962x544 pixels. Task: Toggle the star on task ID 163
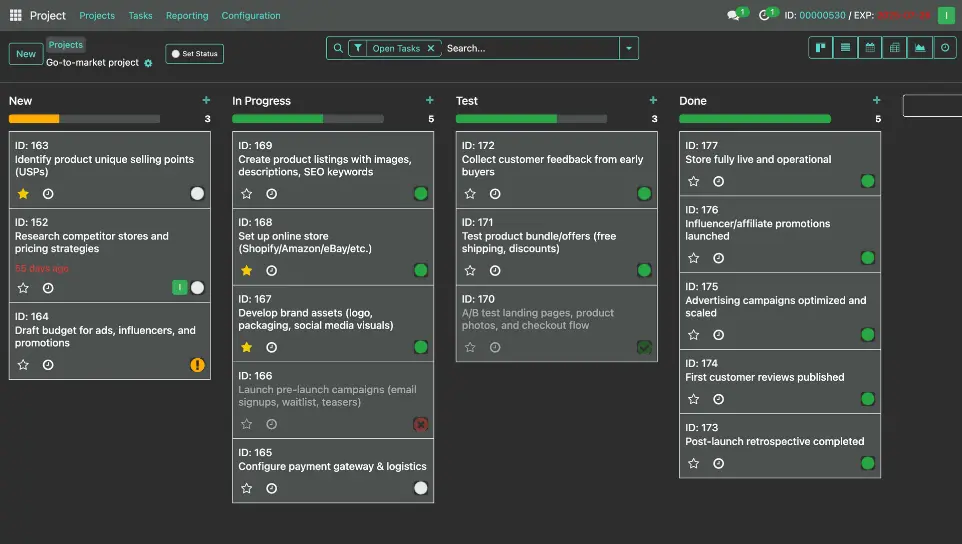click(24, 194)
